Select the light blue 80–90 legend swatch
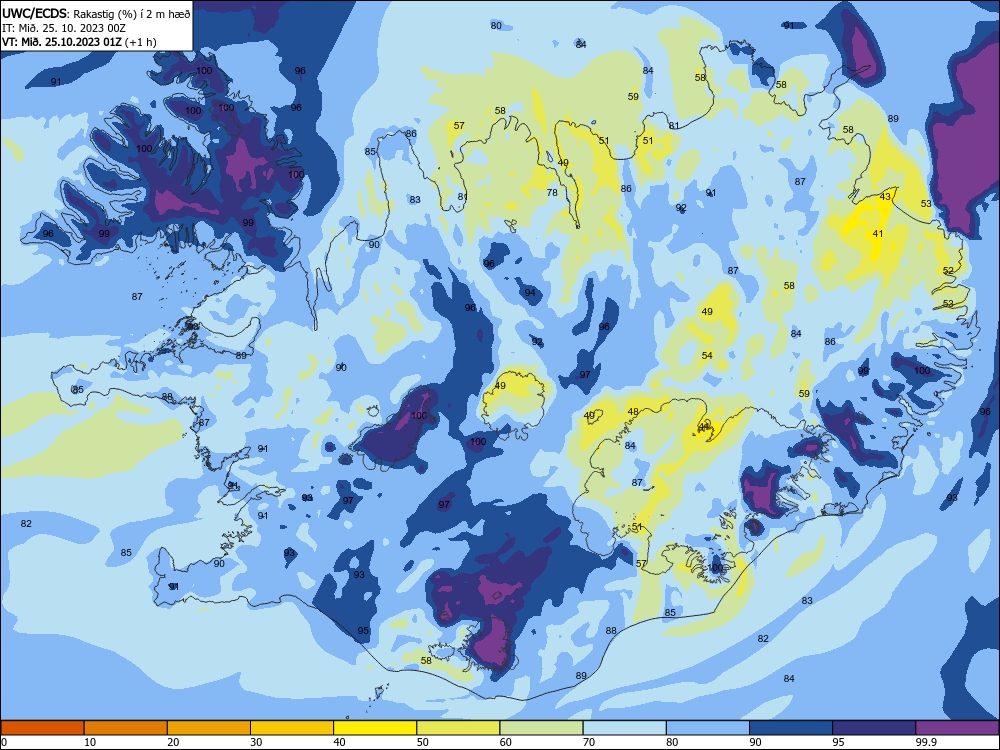1000x750 pixels. click(708, 728)
